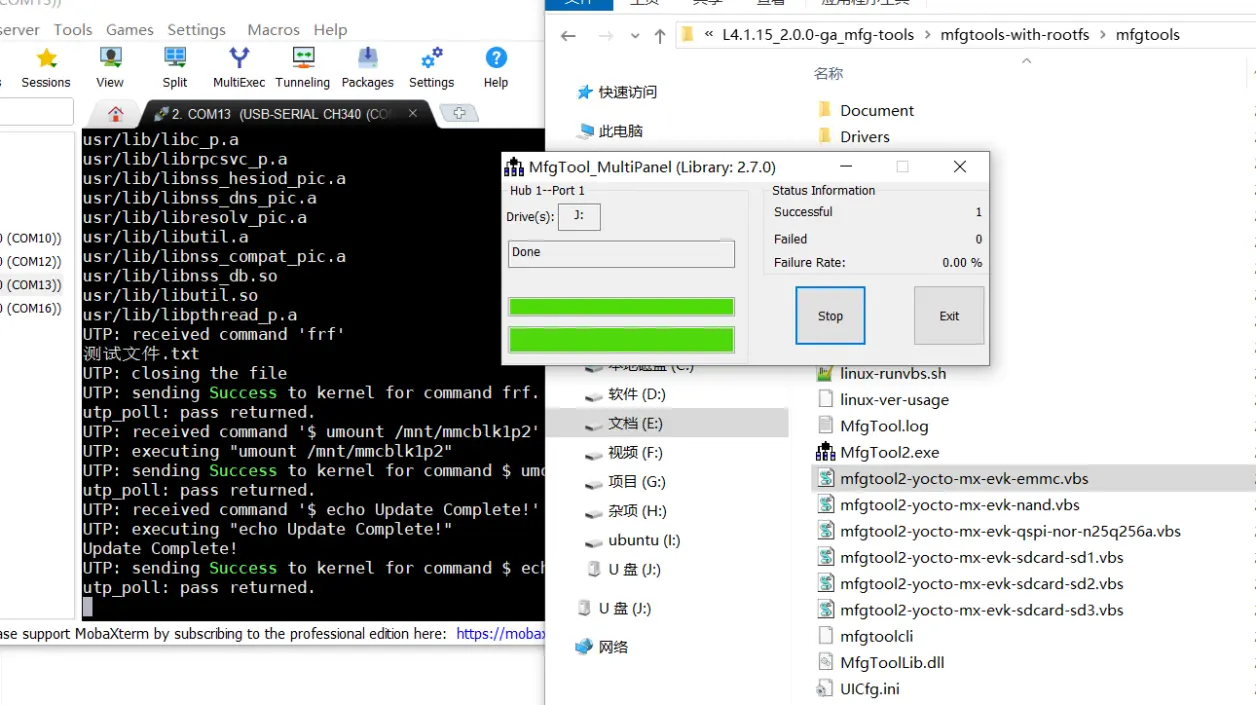This screenshot has width=1256, height=705.
Task: Click L4.1.15_2.0.0-ga_mfg-tools breadcrumb
Action: [x=818, y=35]
